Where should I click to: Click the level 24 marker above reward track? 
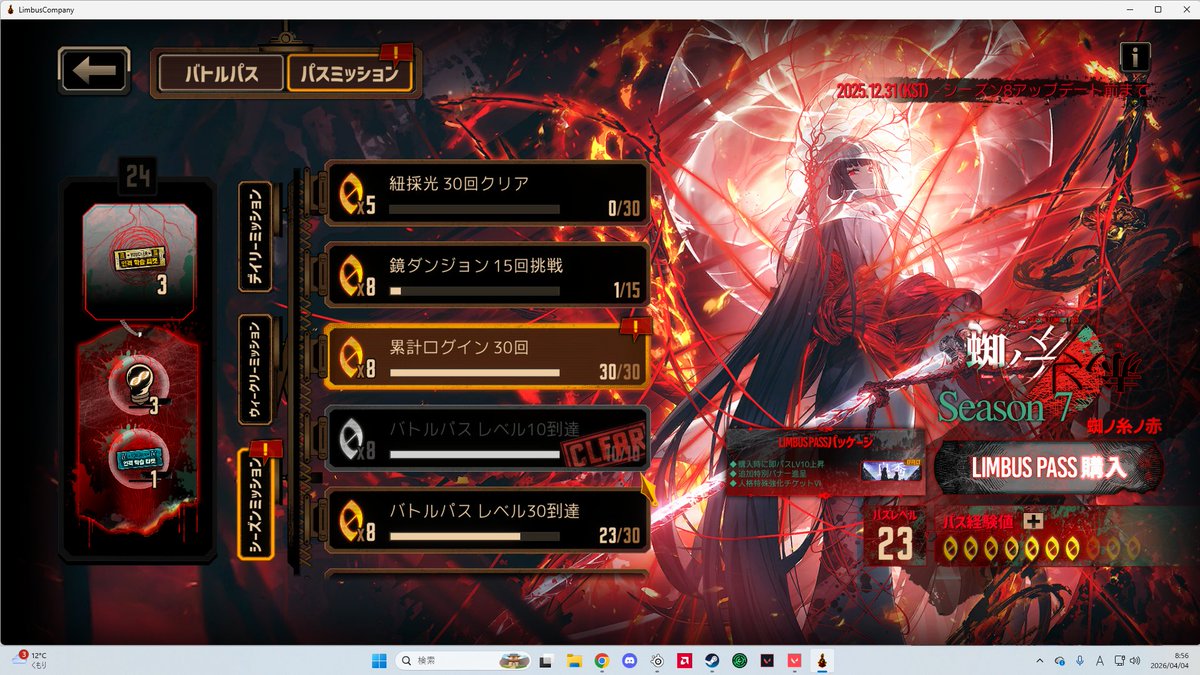pos(137,178)
